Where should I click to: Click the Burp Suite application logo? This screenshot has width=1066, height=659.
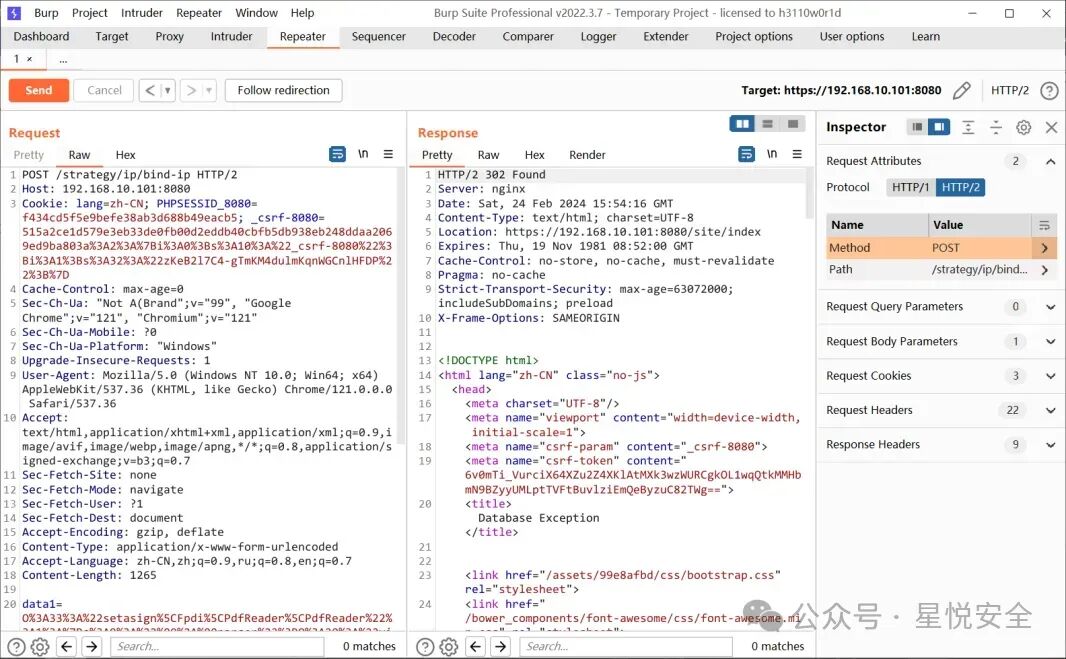click(x=14, y=13)
